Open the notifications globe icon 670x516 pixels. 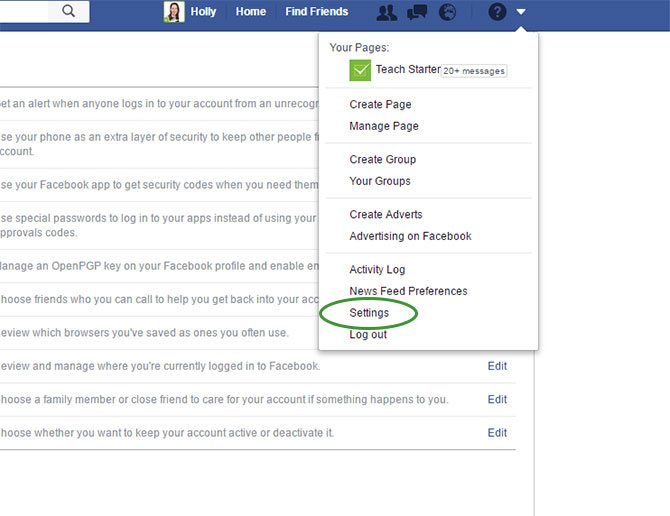click(x=447, y=12)
